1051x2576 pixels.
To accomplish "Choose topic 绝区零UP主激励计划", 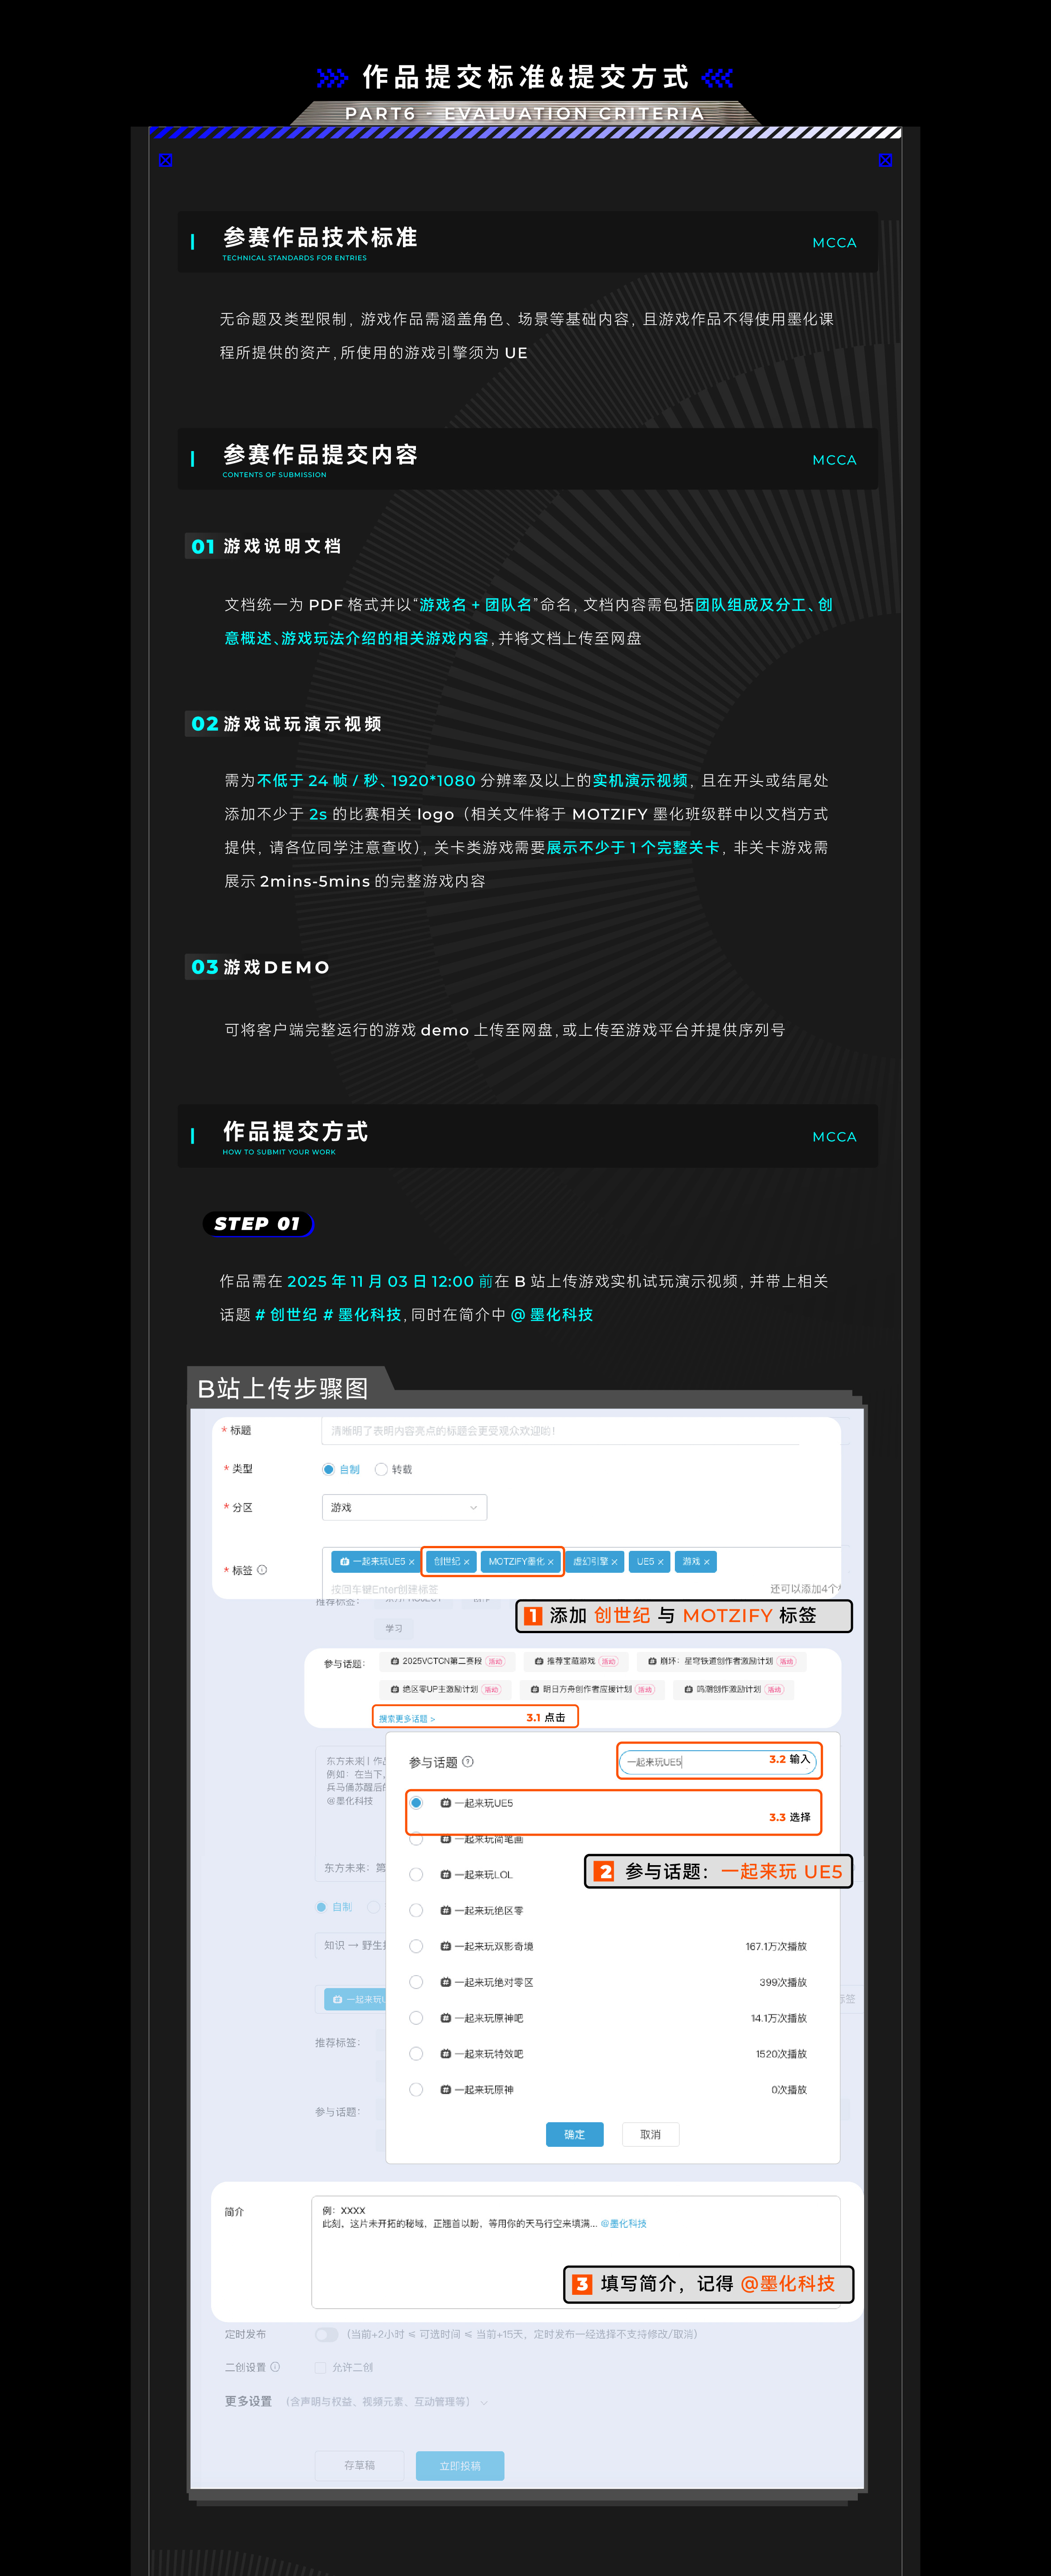I will 445,1689.
